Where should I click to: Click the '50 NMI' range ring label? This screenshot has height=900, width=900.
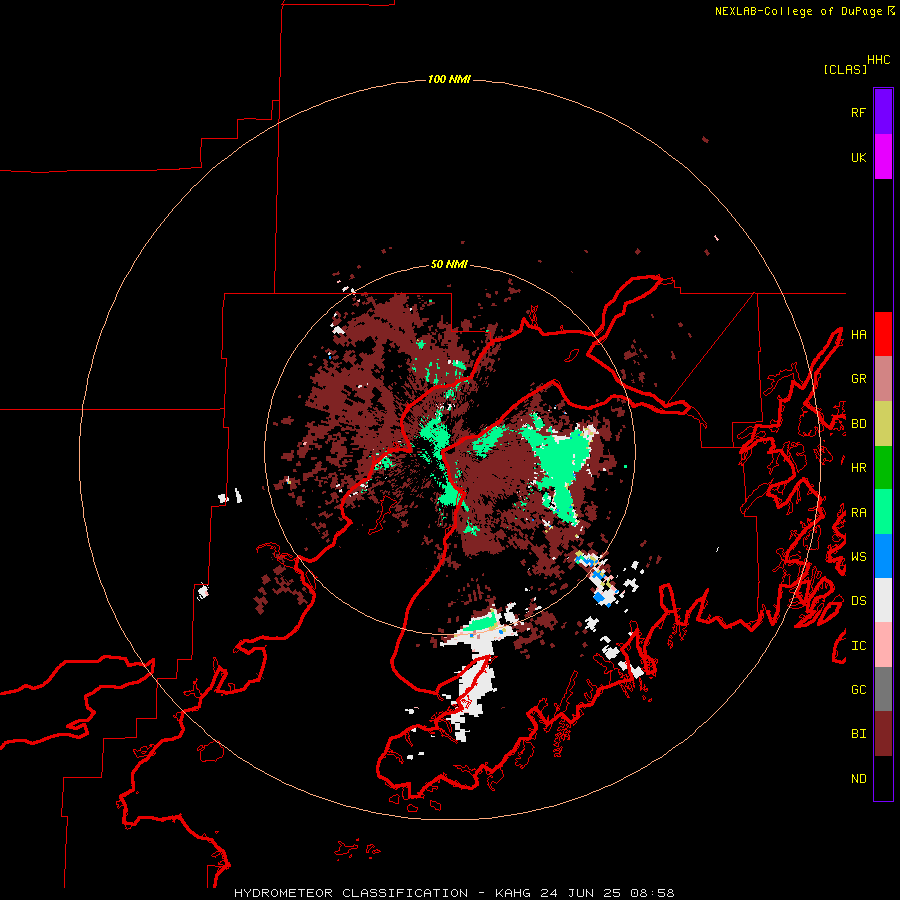pos(449,264)
